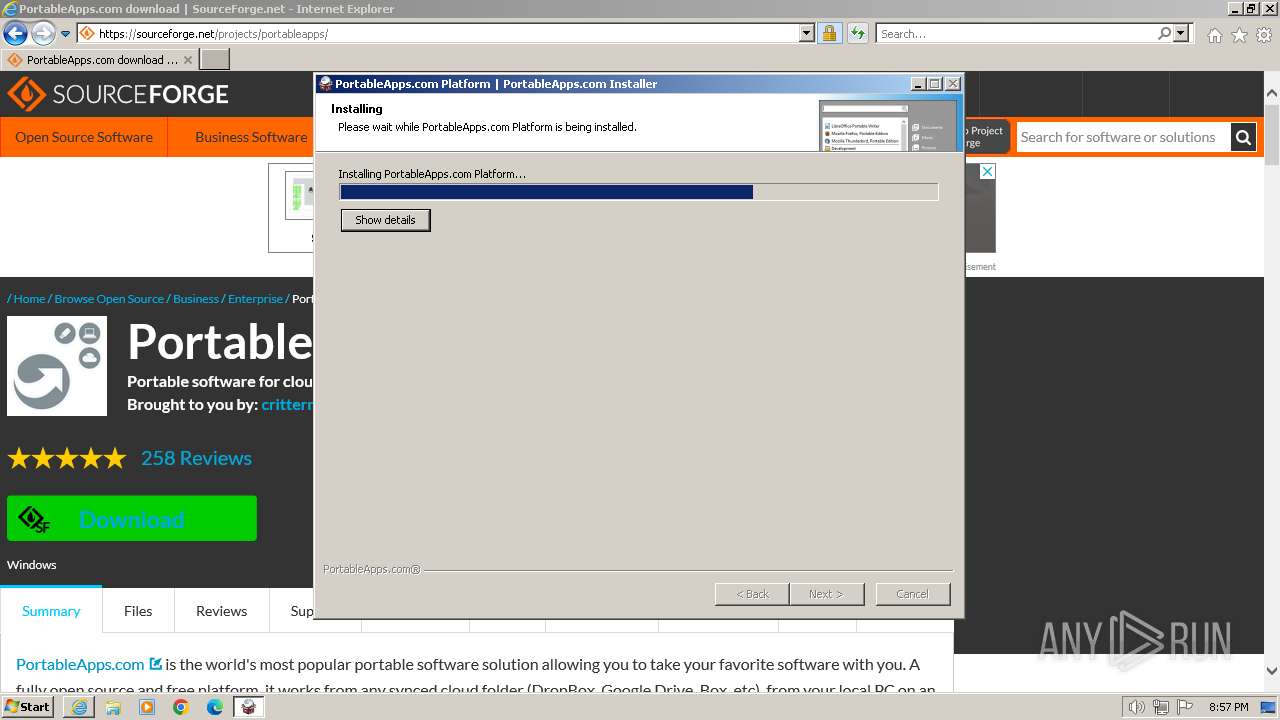Image resolution: width=1280 pixels, height=720 pixels.
Task: Switch to the Files tab
Action: [x=138, y=611]
